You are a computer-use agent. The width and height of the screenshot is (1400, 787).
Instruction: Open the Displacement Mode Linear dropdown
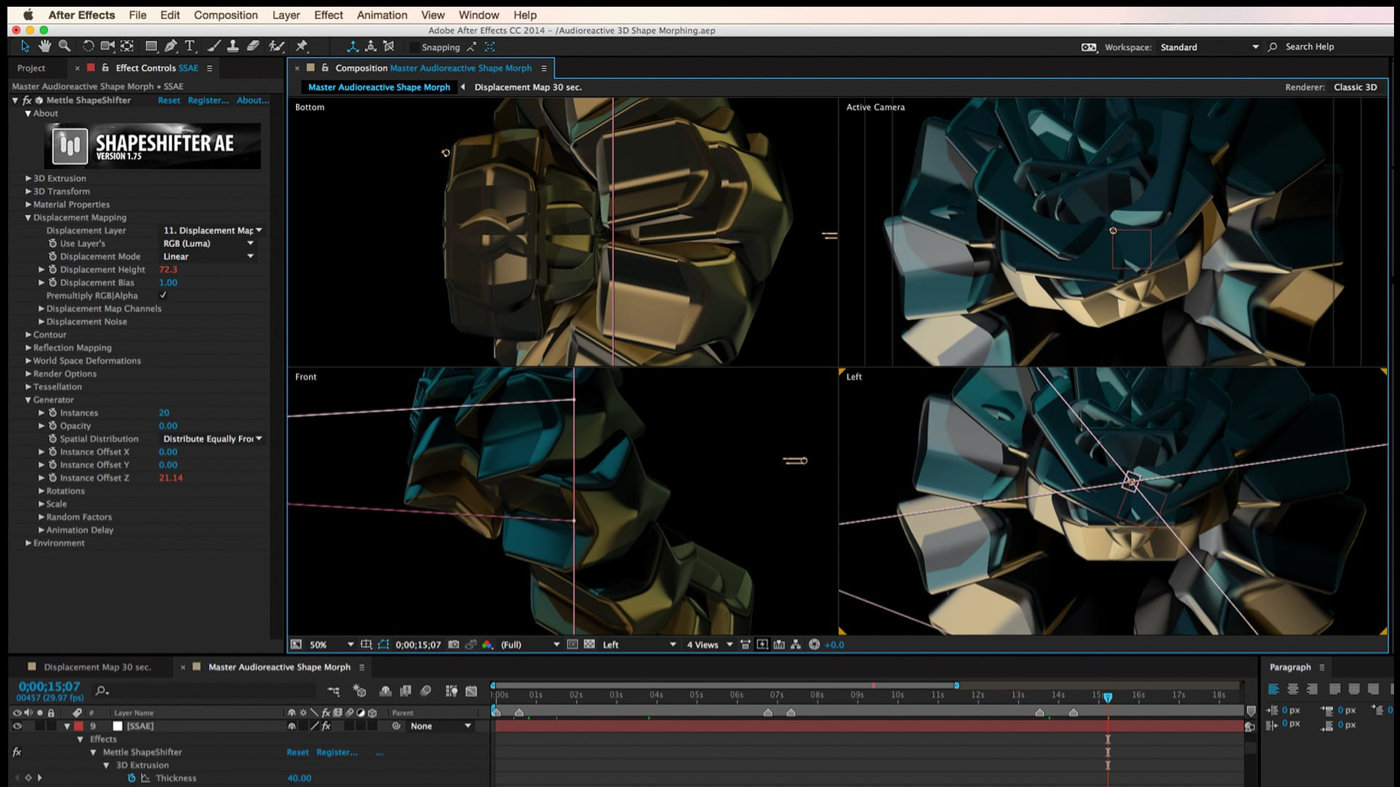pyautogui.click(x=208, y=257)
